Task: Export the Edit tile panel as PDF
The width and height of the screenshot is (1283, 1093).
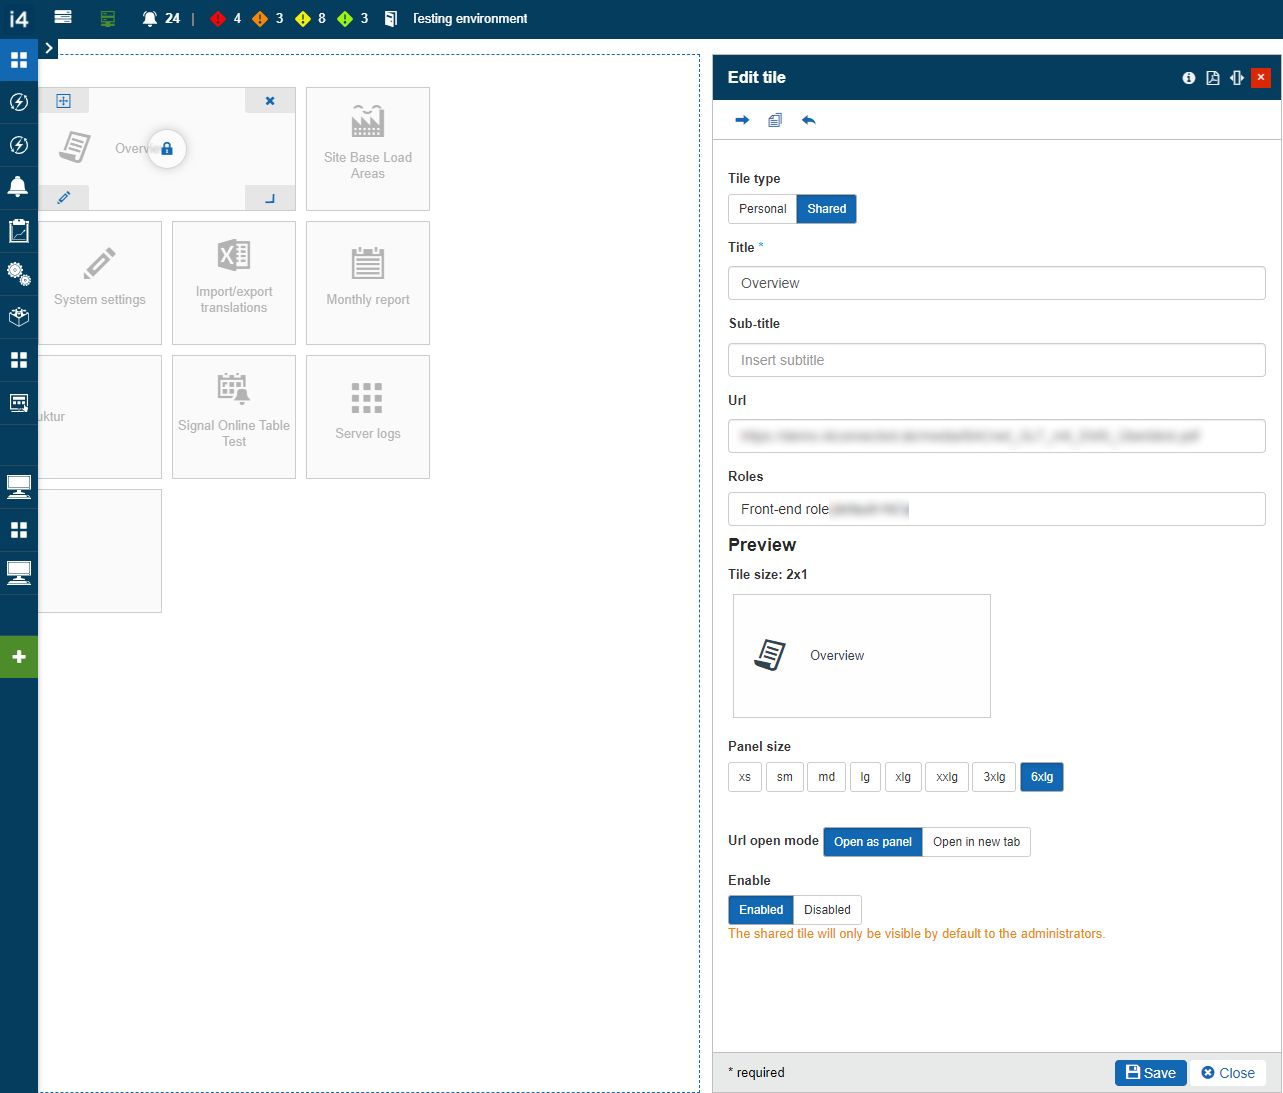Action: 1213,77
